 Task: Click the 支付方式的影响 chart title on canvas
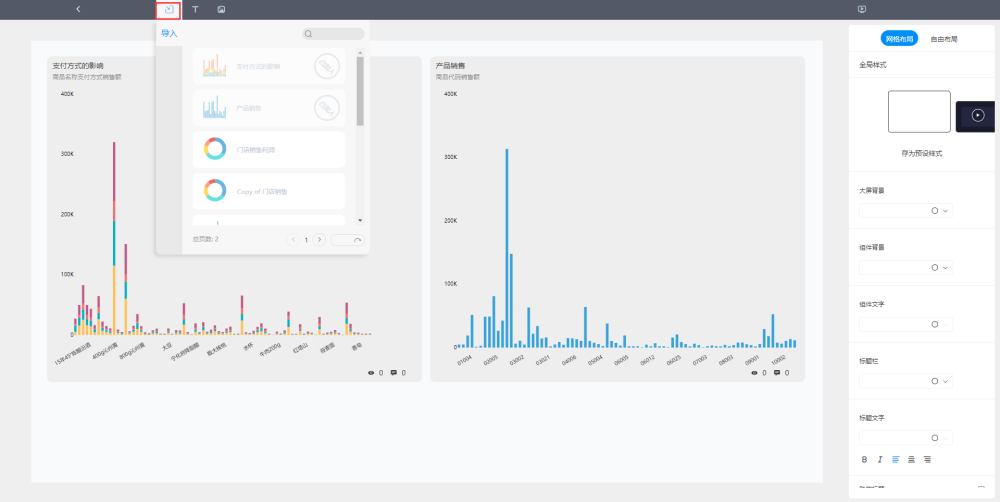(x=78, y=66)
